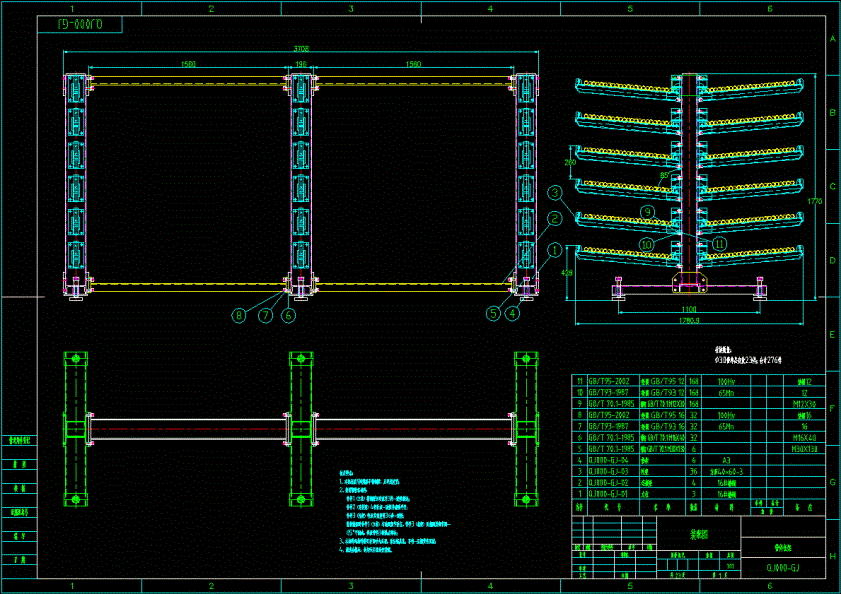Click balloon callout number 11

coord(719,244)
